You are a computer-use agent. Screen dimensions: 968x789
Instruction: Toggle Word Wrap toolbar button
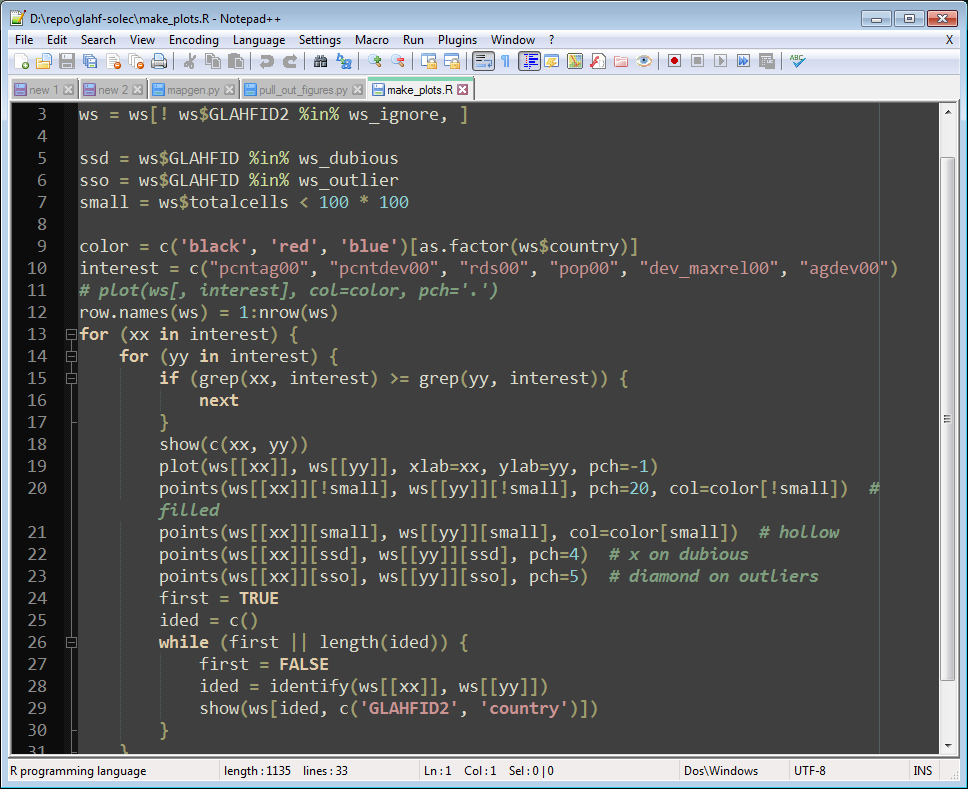pos(483,62)
